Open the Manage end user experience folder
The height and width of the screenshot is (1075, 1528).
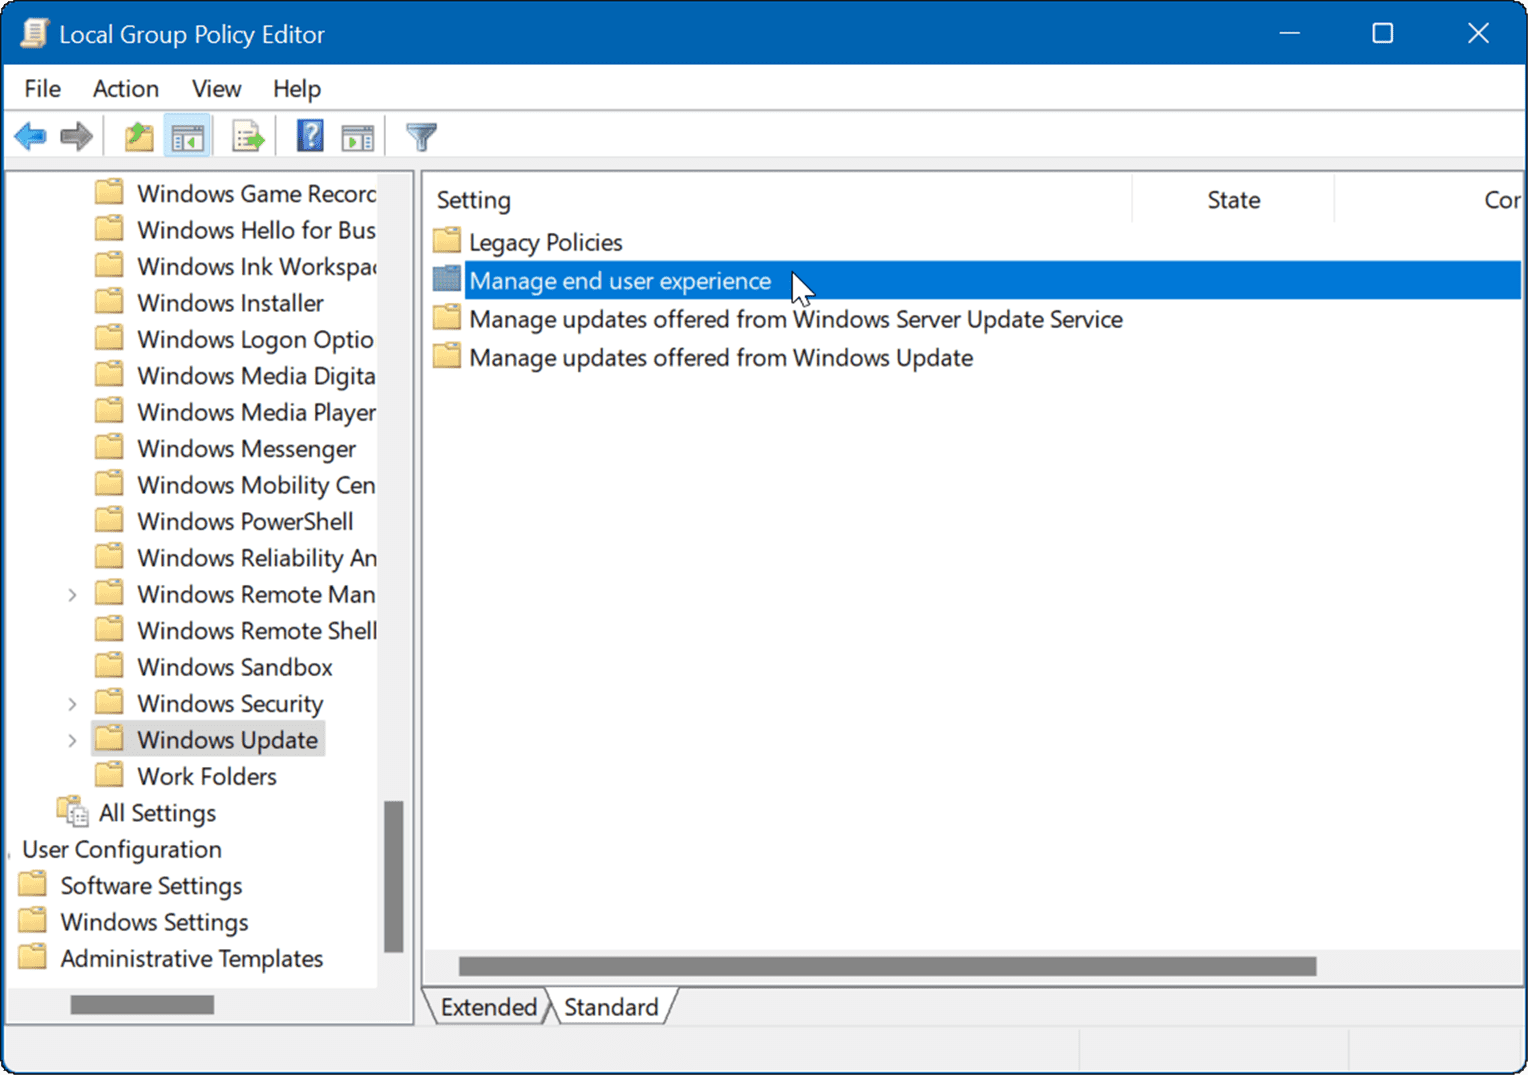point(620,281)
